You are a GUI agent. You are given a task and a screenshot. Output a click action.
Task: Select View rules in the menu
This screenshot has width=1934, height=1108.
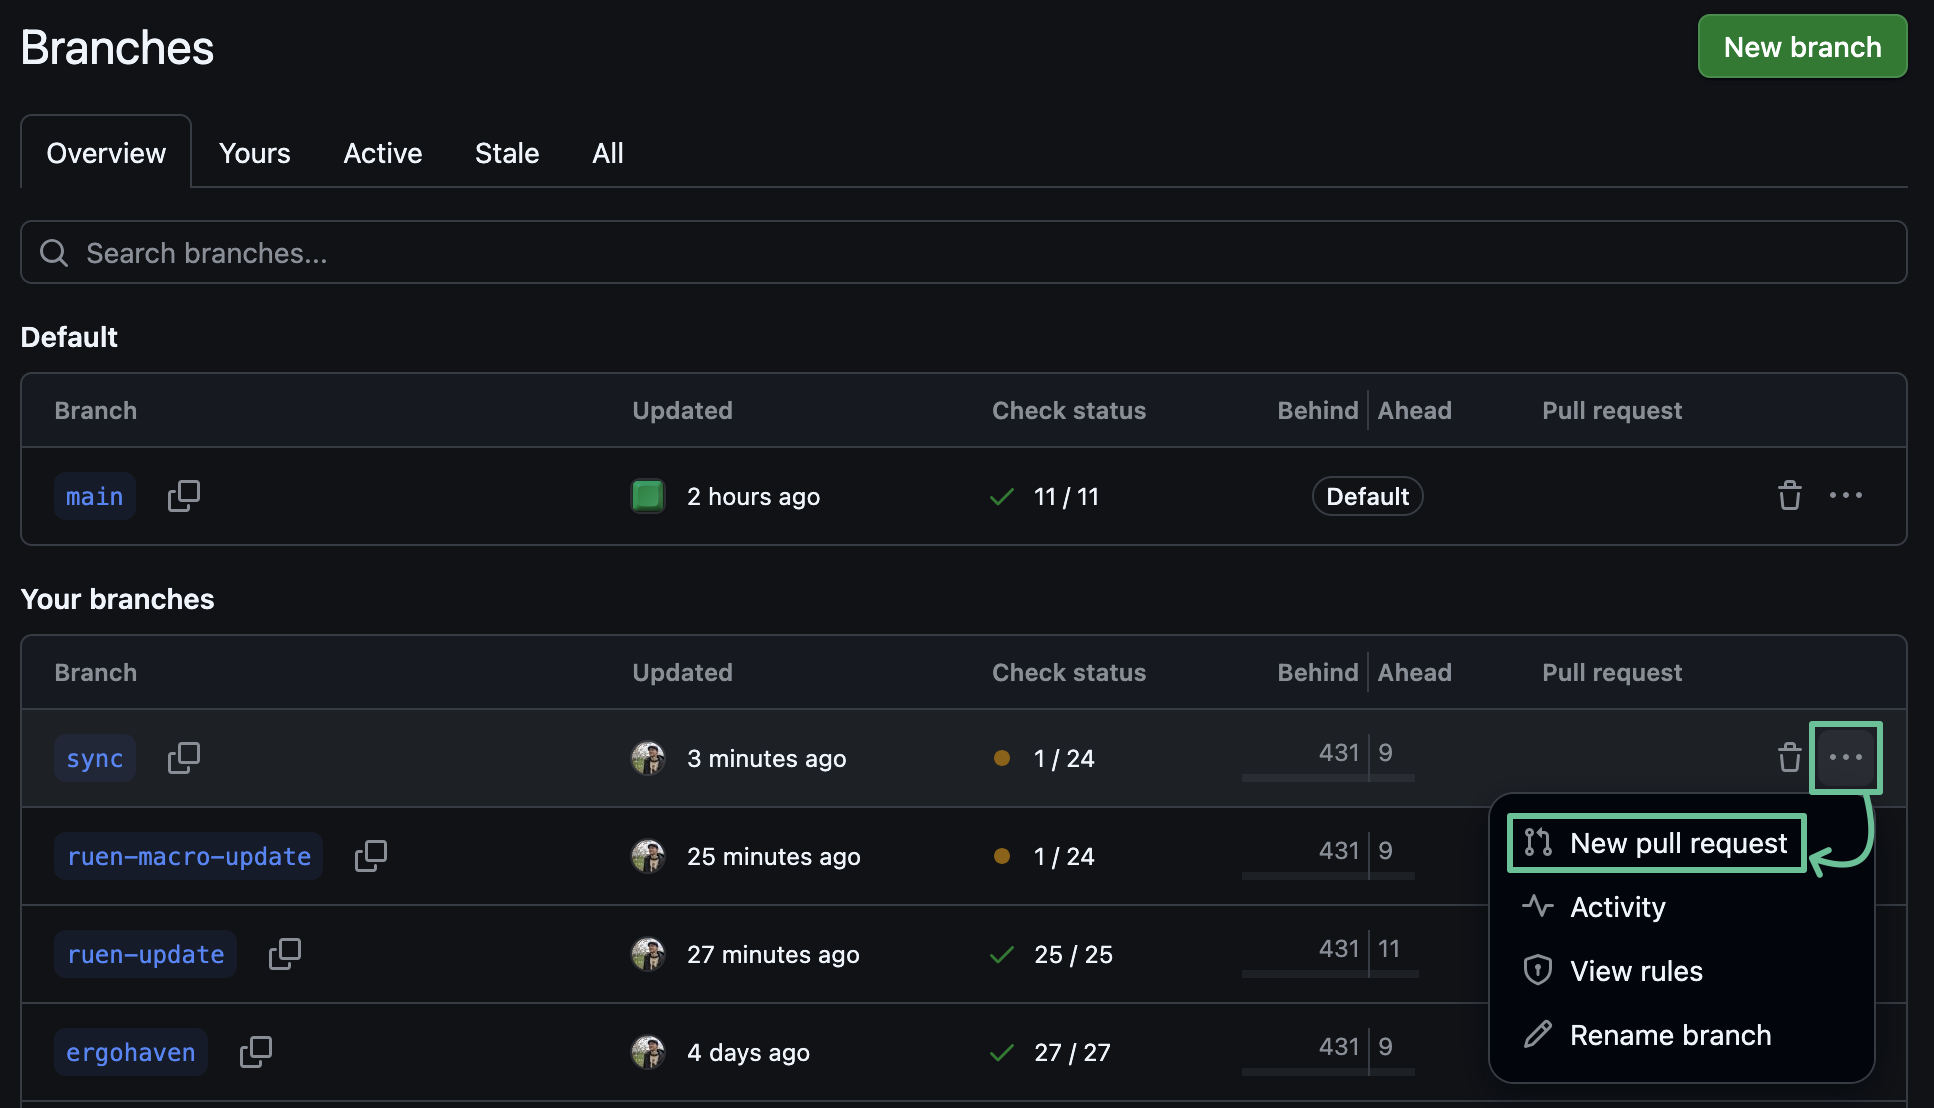pos(1635,971)
